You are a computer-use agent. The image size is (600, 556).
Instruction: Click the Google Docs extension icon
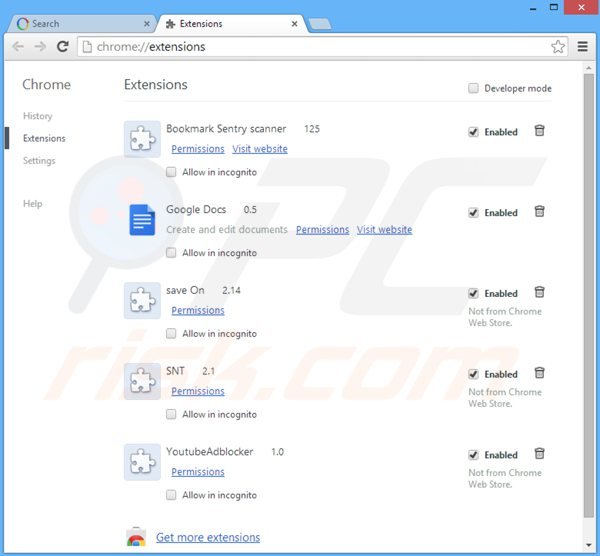(142, 219)
